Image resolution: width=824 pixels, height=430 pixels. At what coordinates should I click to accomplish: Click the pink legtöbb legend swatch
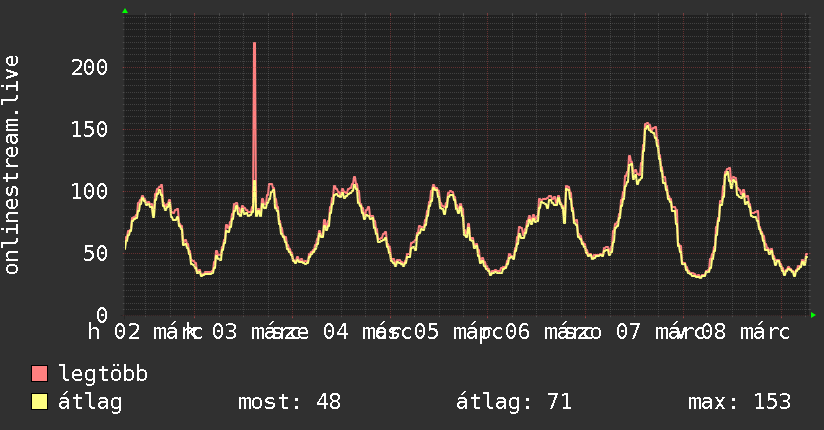point(39,373)
